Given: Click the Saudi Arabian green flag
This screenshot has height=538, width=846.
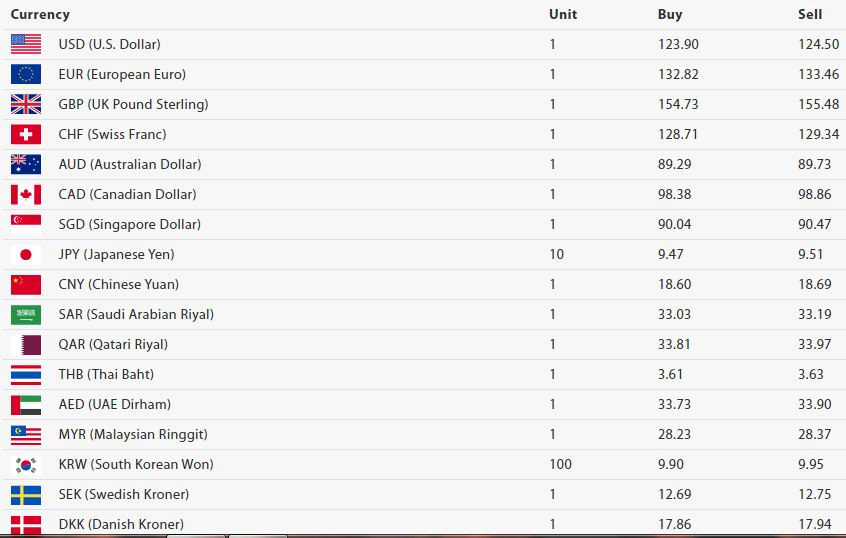Looking at the screenshot, I should [x=26, y=314].
